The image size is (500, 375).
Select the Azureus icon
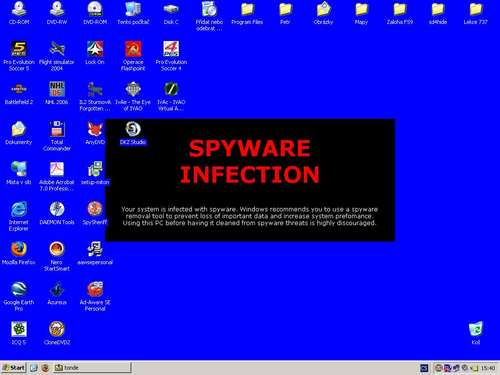click(57, 289)
